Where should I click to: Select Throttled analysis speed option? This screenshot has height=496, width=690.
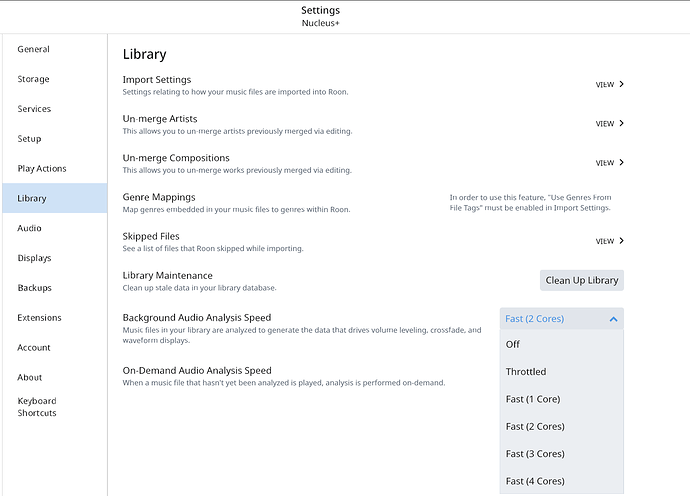coord(562,371)
